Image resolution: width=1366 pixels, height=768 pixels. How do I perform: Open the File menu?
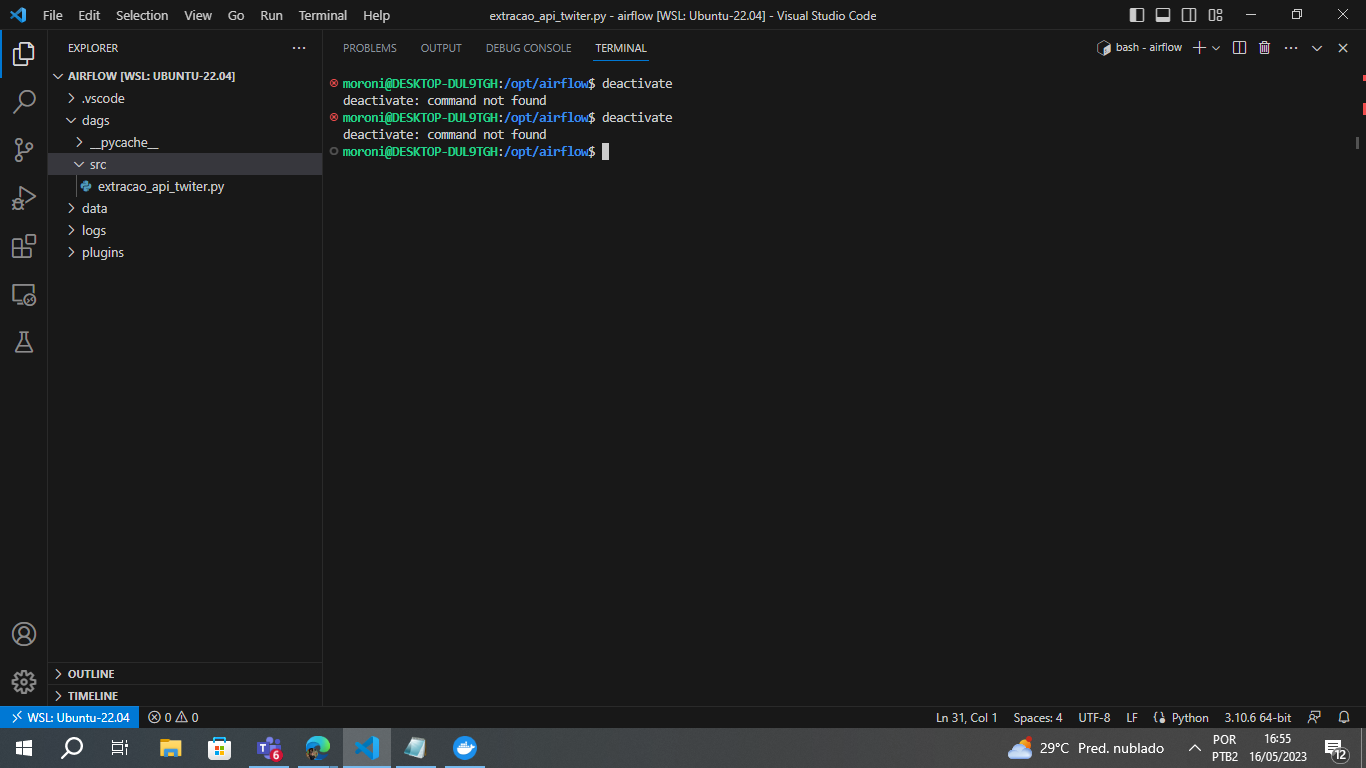(x=53, y=15)
